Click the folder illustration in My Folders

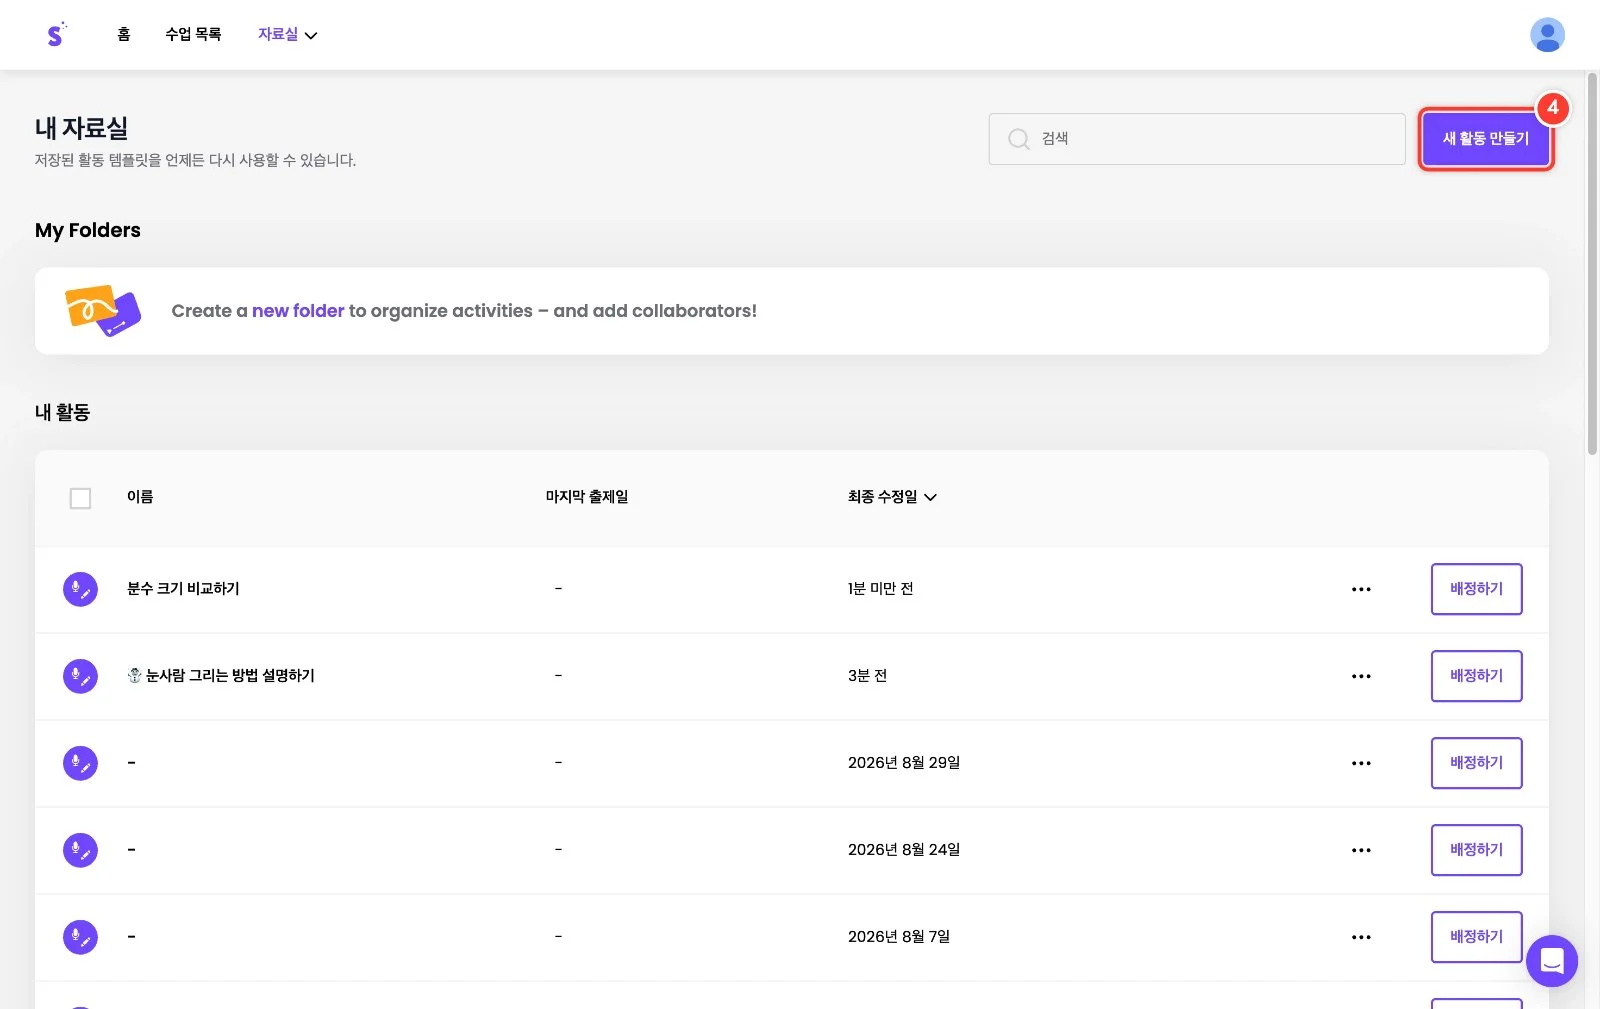click(102, 310)
